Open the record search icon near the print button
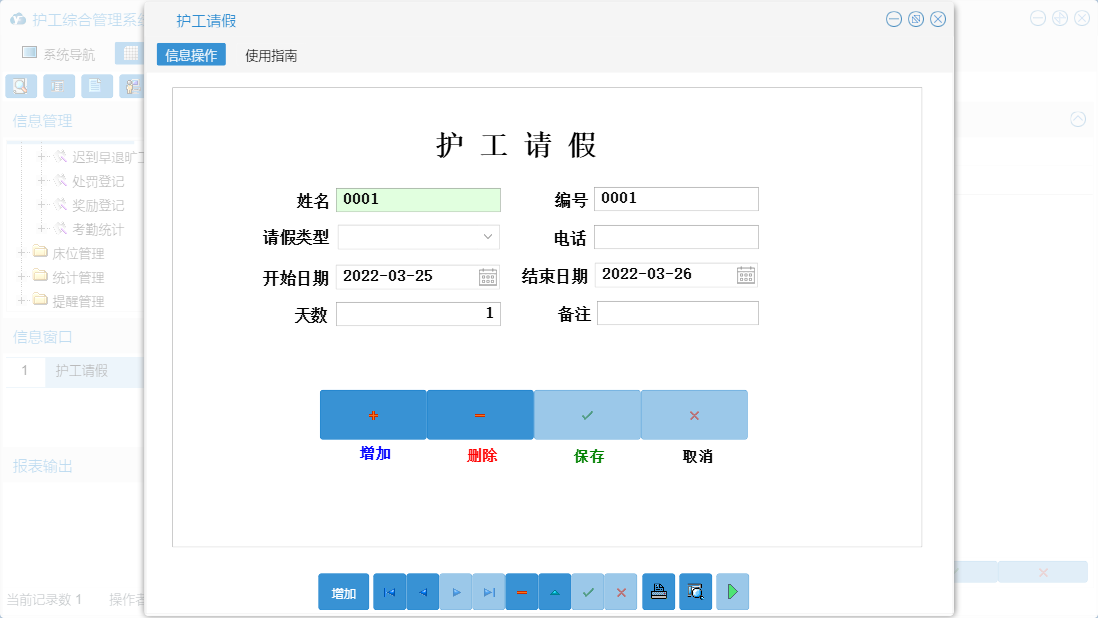The width and height of the screenshot is (1098, 618). coord(695,591)
